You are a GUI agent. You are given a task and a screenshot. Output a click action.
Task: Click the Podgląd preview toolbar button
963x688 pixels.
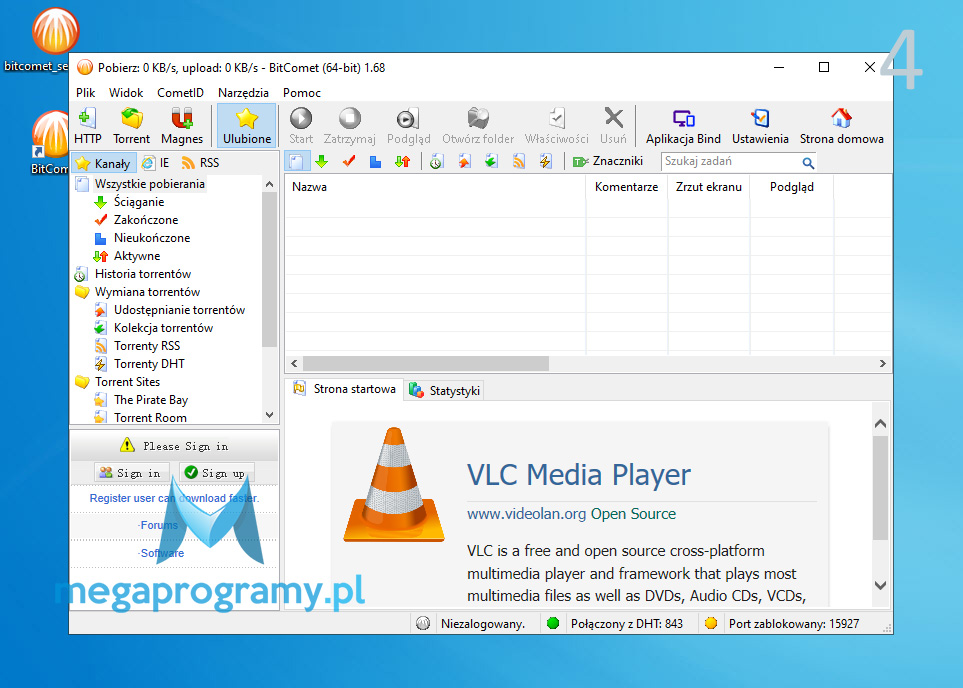coord(408,126)
